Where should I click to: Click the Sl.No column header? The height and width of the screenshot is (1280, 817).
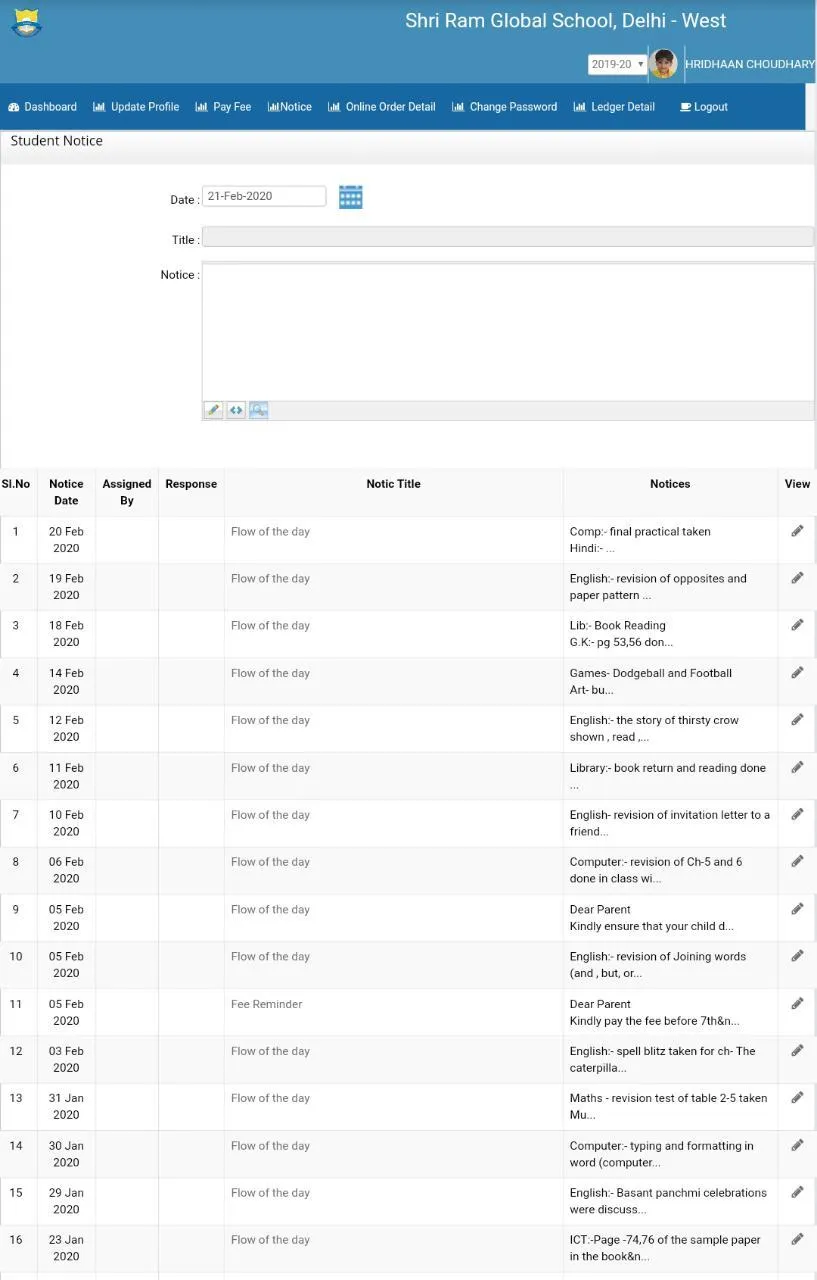point(16,484)
